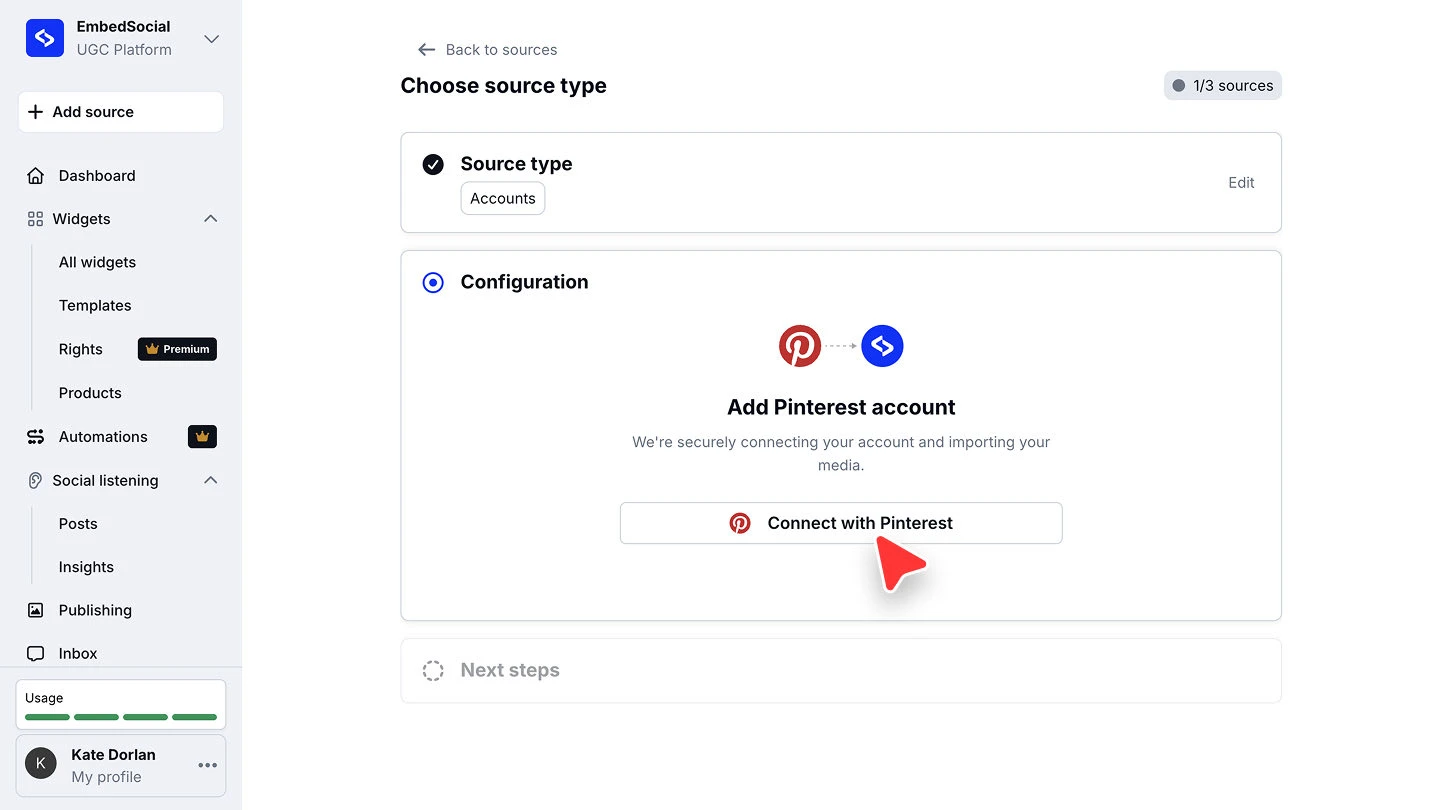This screenshot has width=1440, height=810.
Task: Click the plus icon in Add source
Action: point(35,112)
